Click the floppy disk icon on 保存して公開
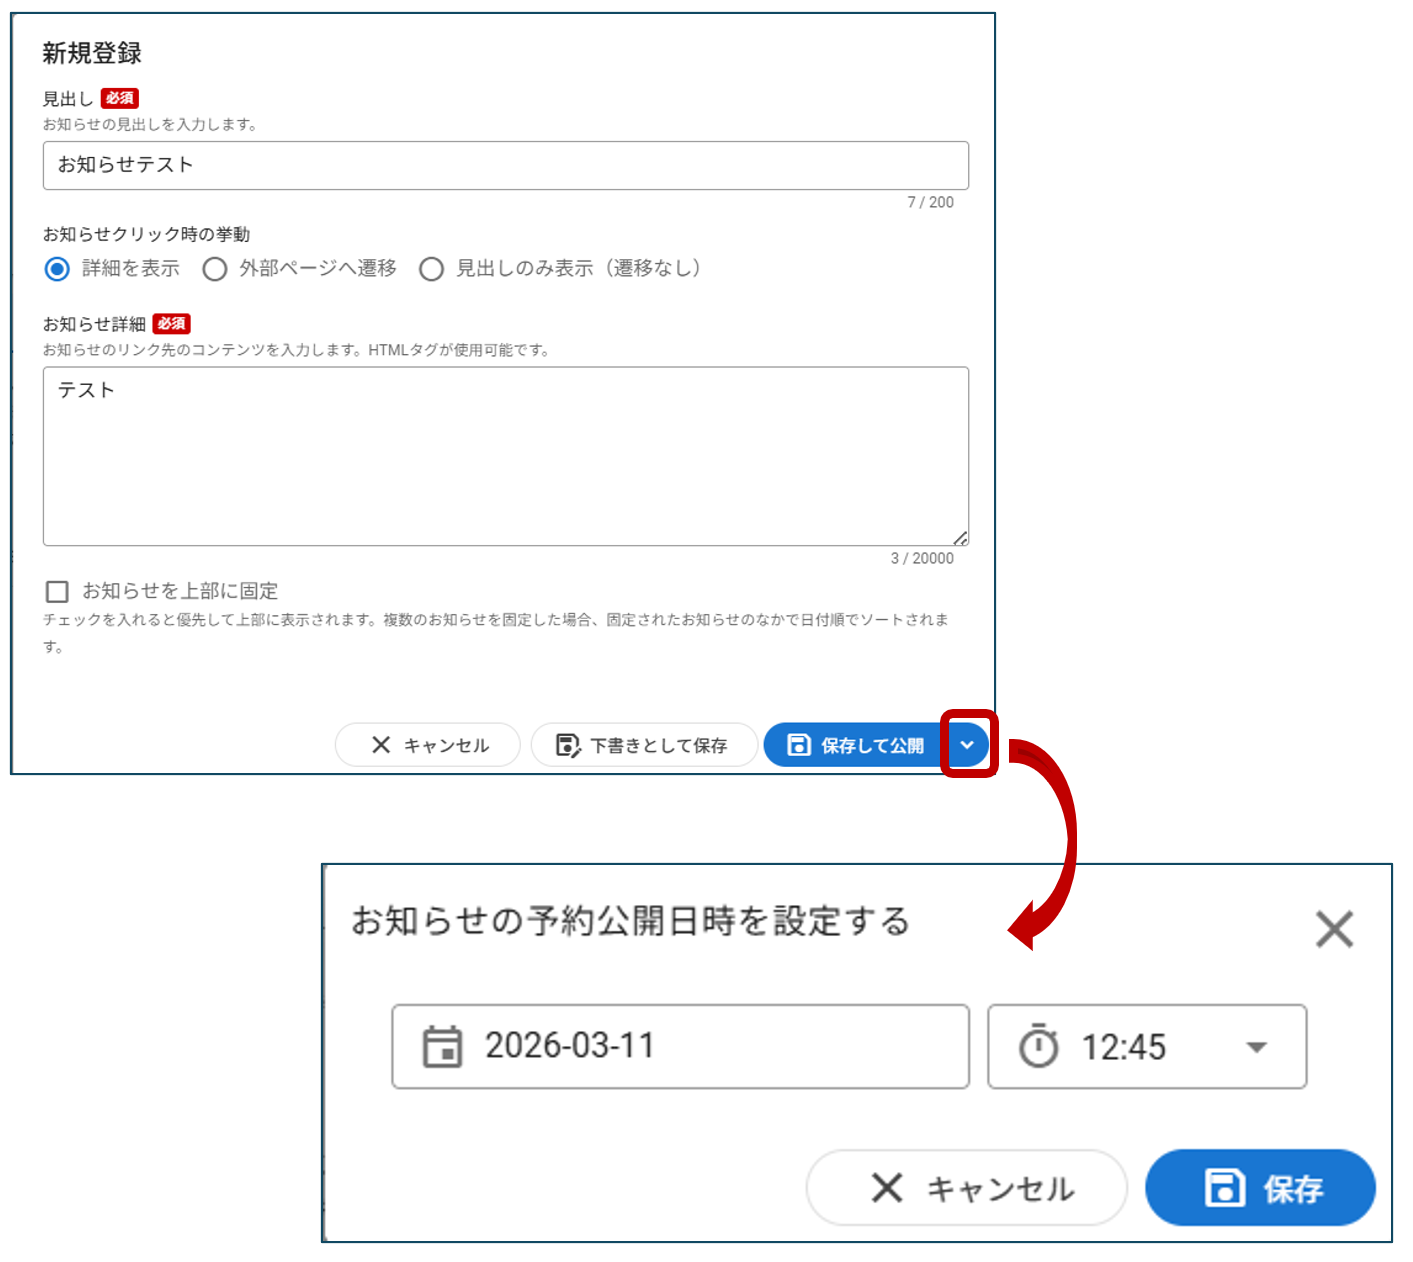The width and height of the screenshot is (1413, 1262). coord(799,745)
